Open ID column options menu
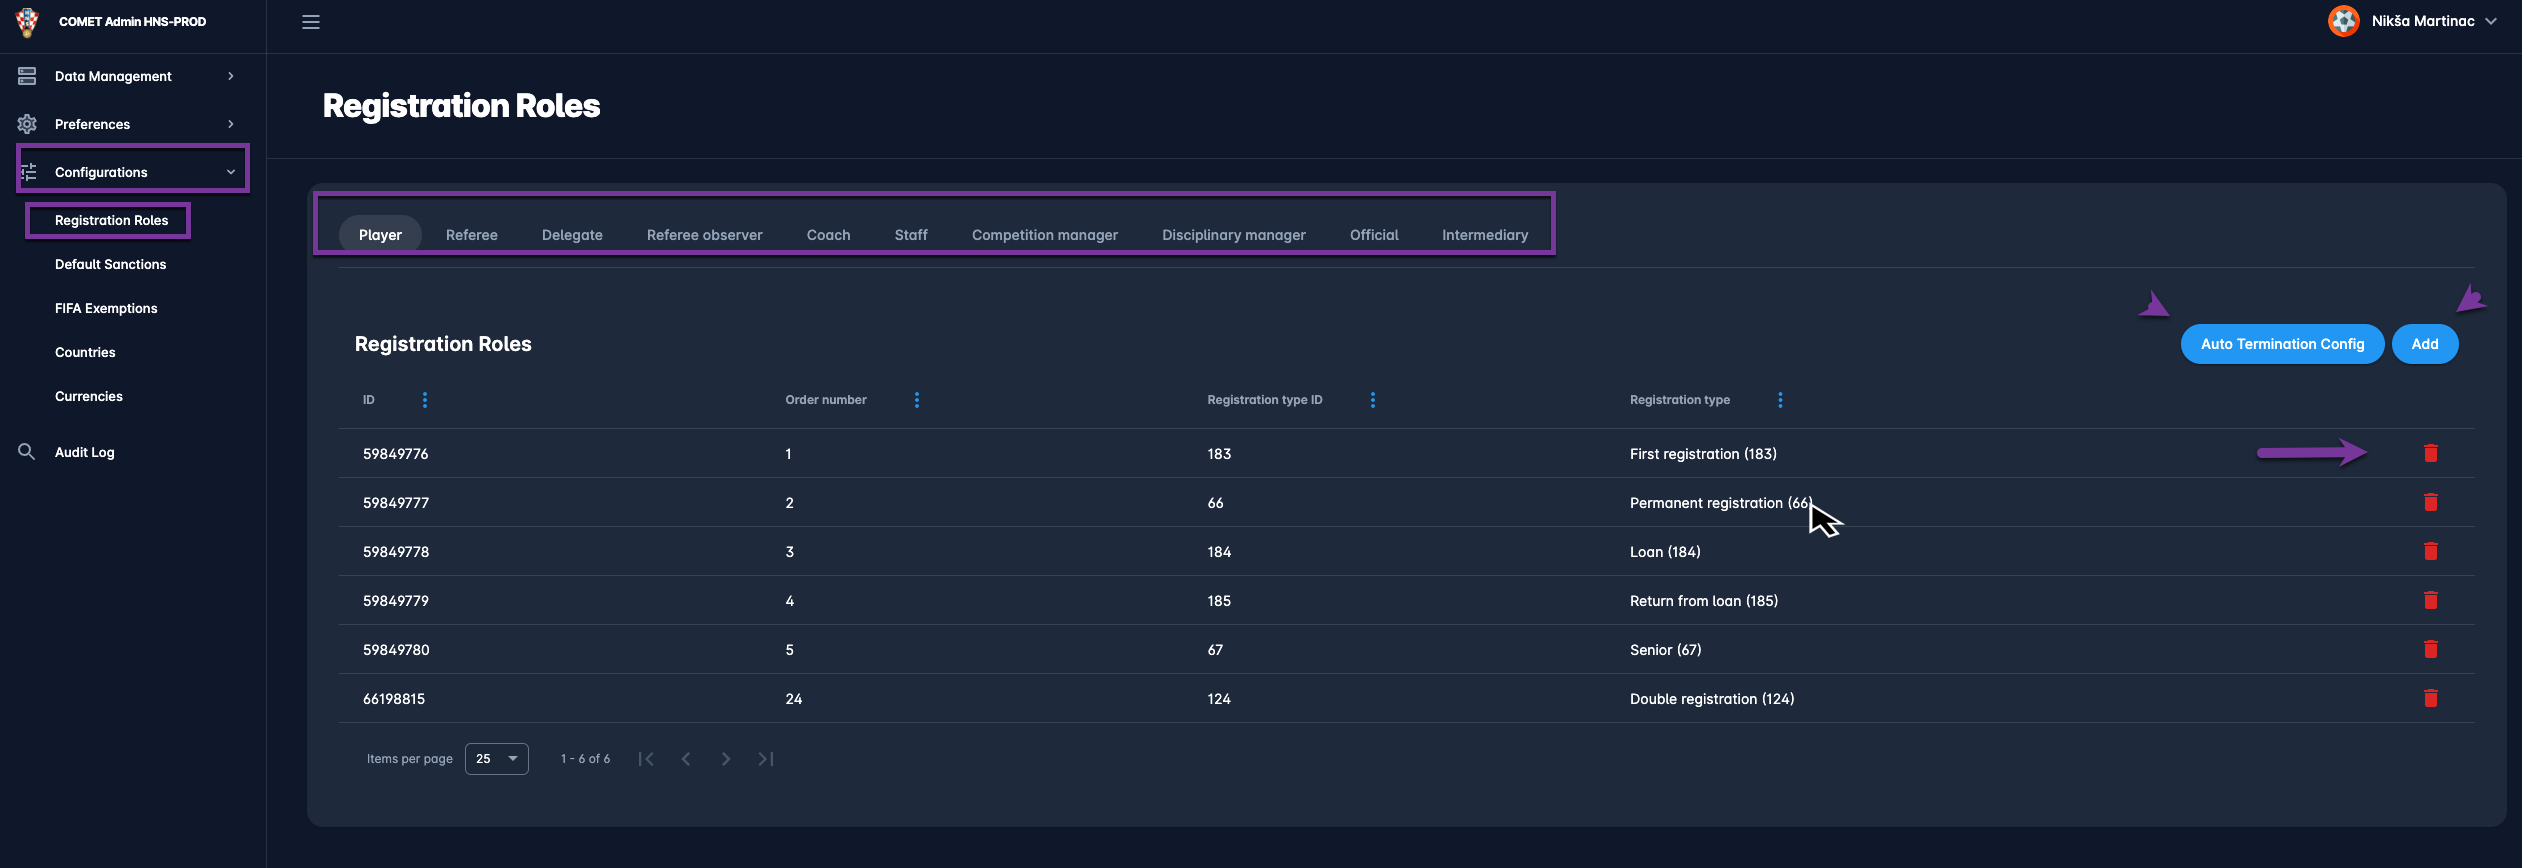2522x868 pixels. (425, 400)
